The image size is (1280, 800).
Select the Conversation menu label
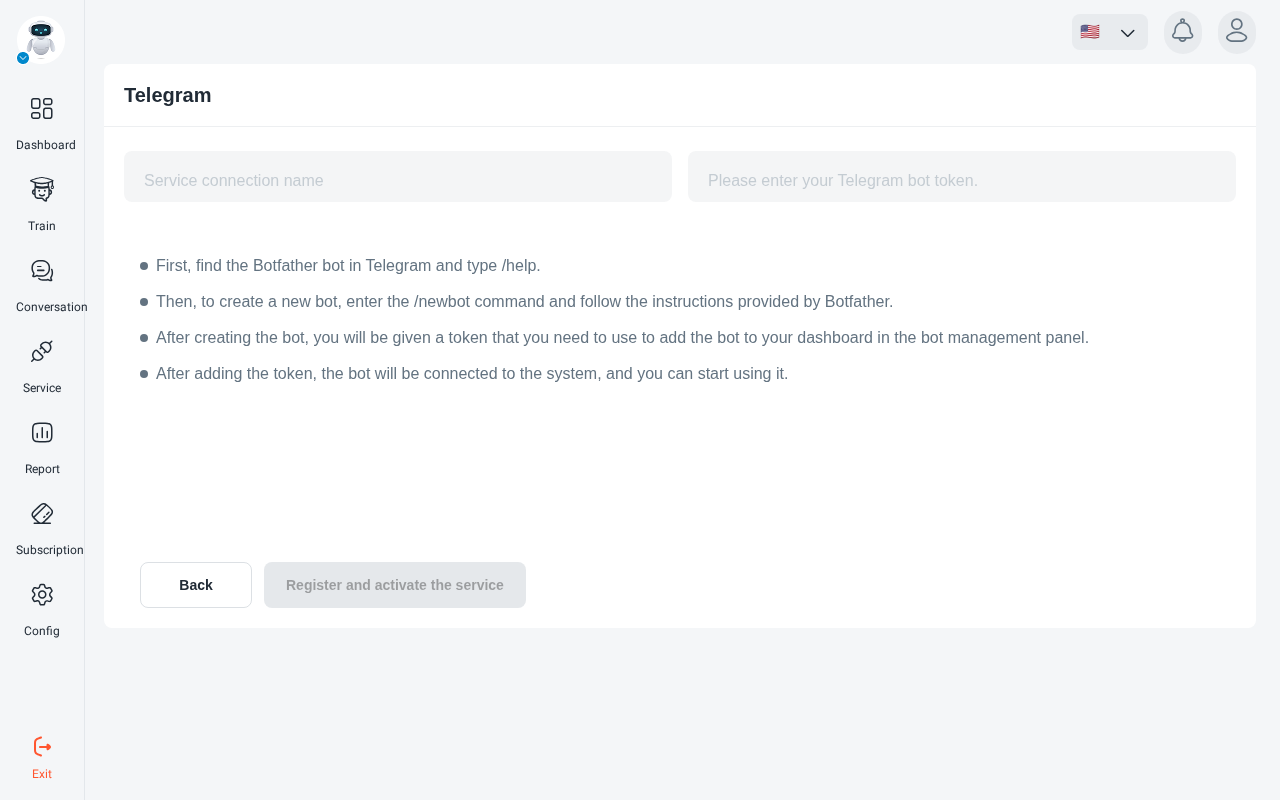52,307
